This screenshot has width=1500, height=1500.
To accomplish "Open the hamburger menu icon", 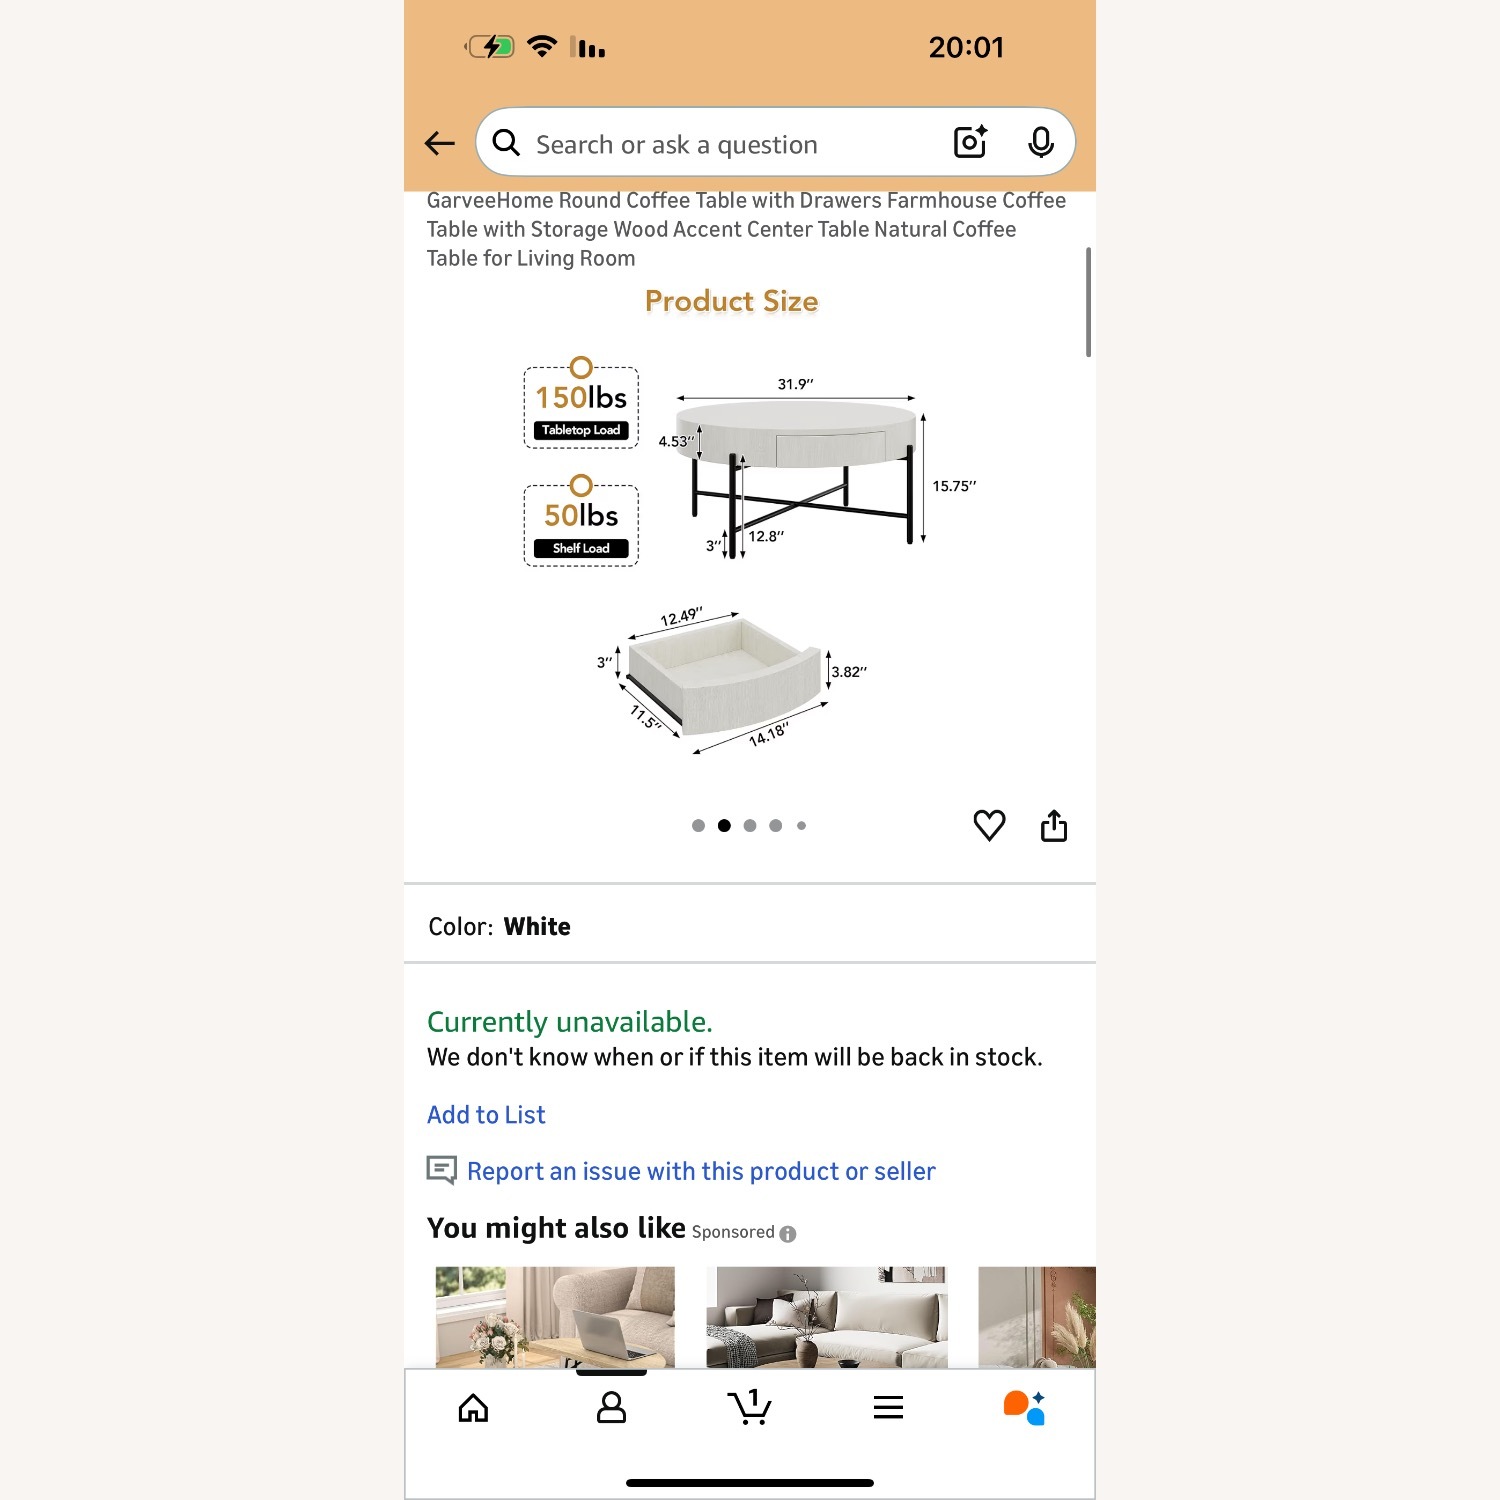I will point(888,1408).
